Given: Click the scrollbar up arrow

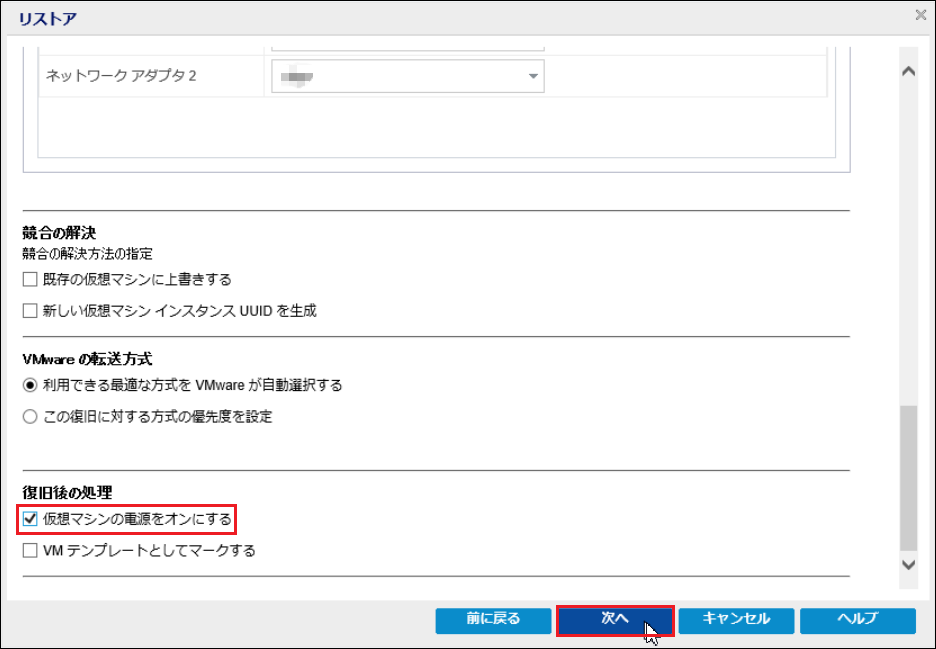Looking at the screenshot, I should (x=909, y=71).
